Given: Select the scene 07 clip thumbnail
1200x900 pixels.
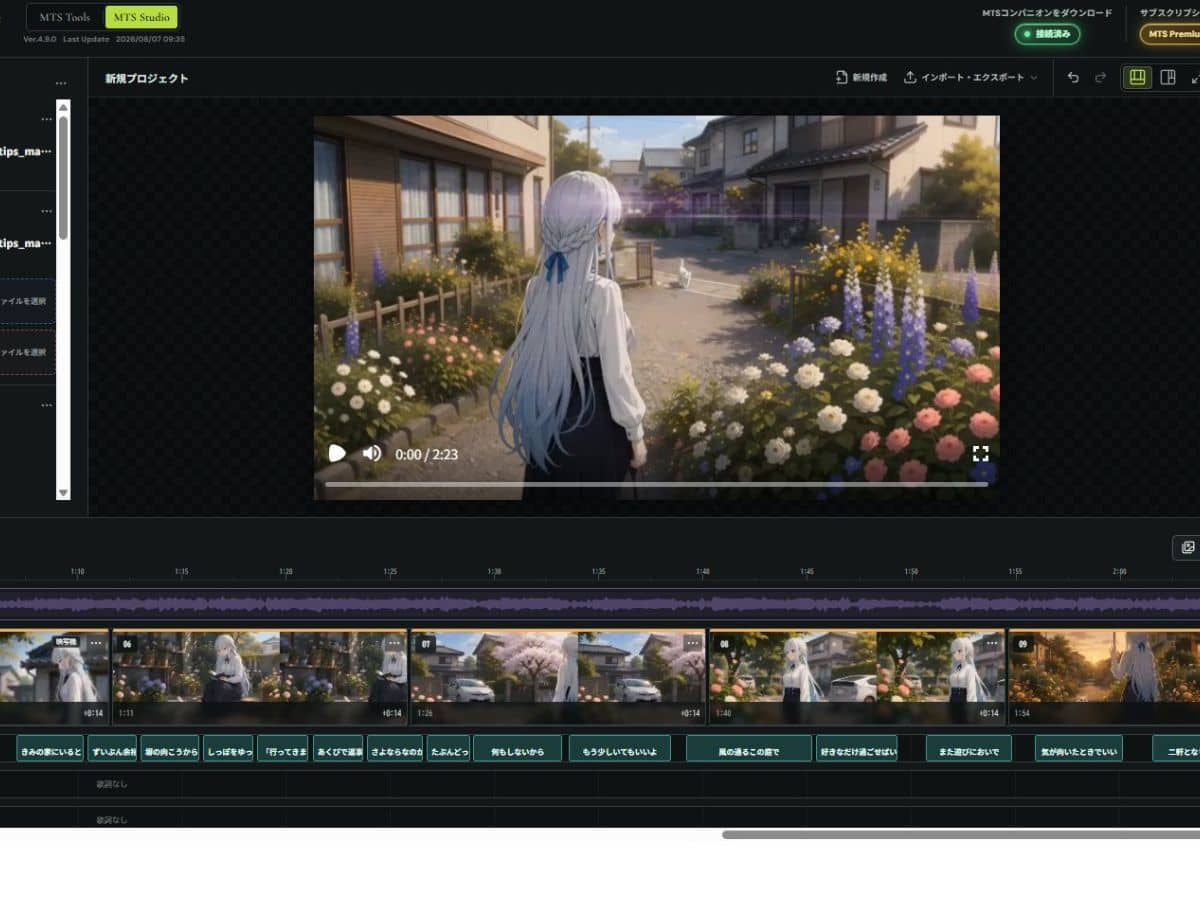Looking at the screenshot, I should tap(558, 677).
